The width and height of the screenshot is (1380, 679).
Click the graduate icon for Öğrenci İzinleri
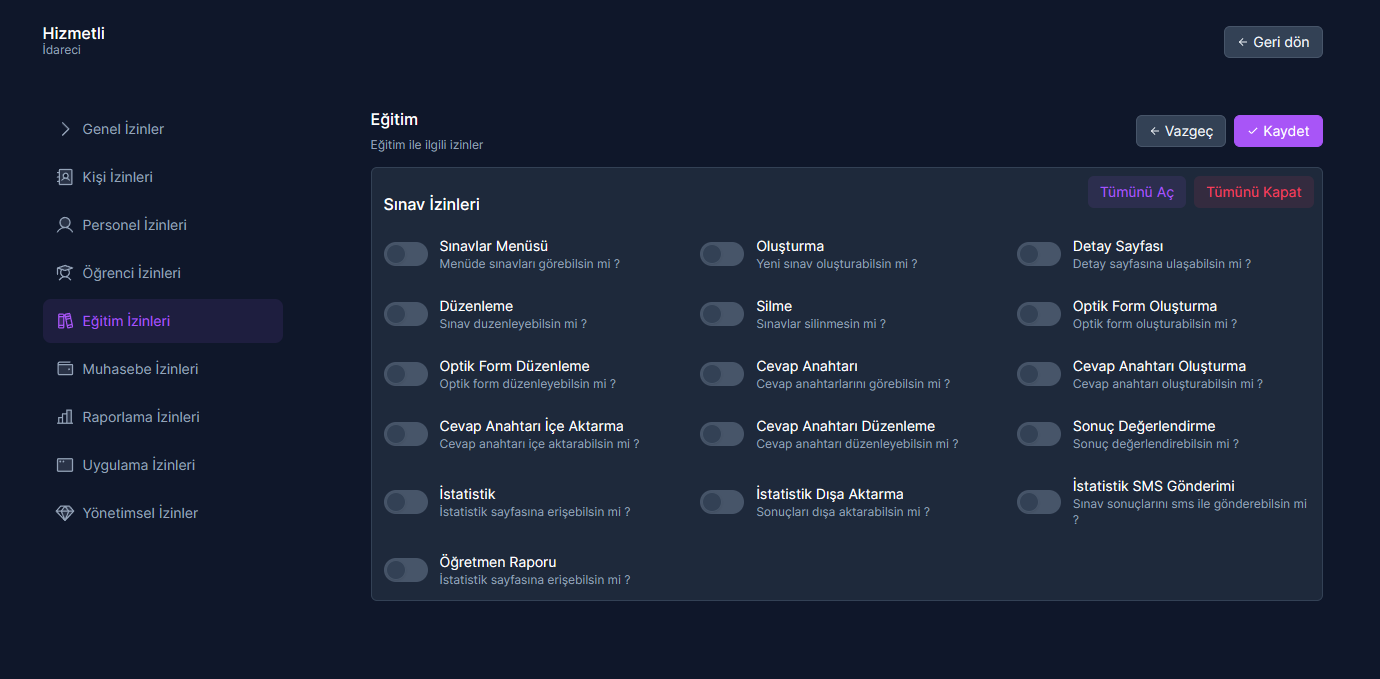coord(65,273)
